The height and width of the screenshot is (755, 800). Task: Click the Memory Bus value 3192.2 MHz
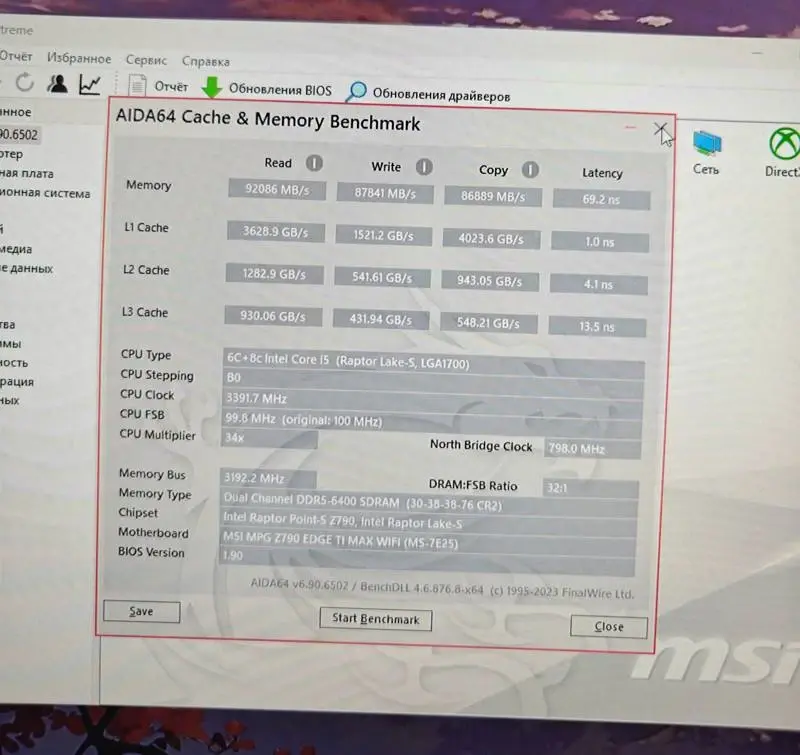268,479
